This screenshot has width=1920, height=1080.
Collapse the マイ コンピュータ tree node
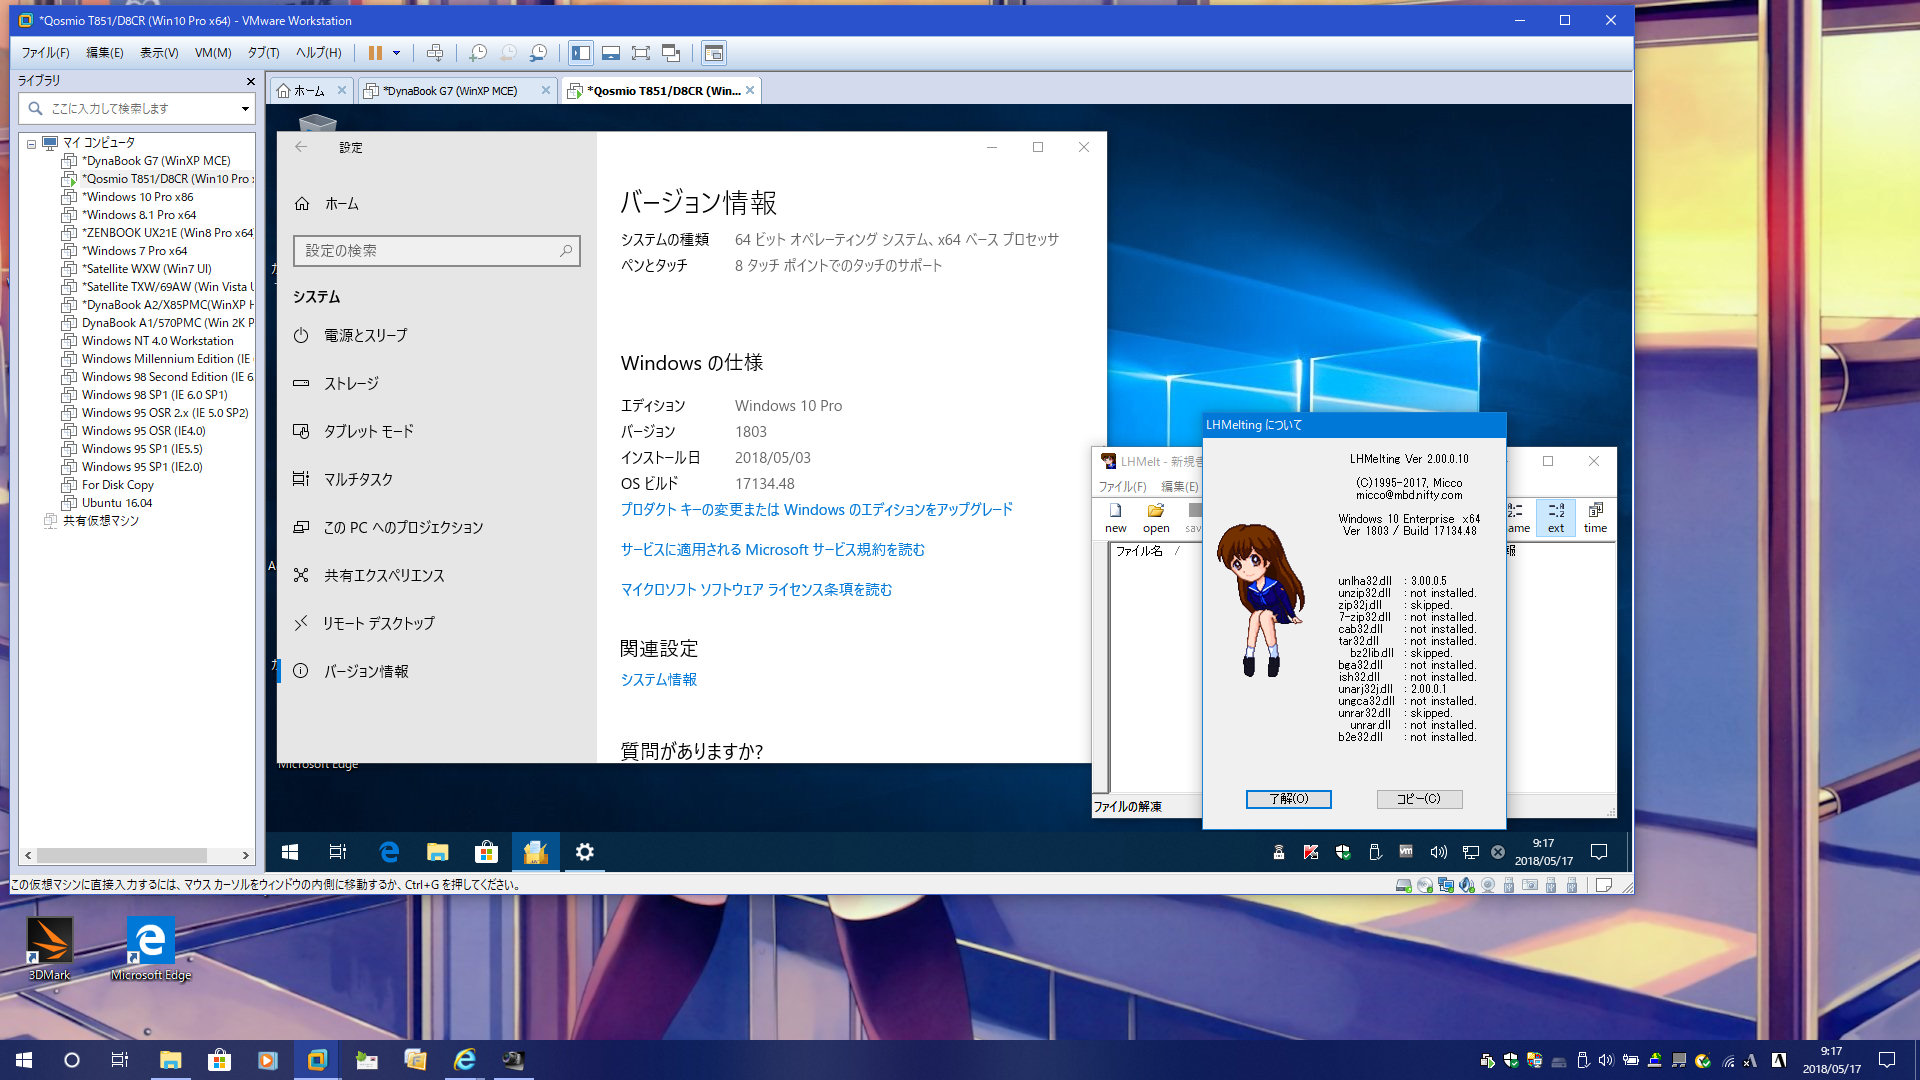pyautogui.click(x=31, y=144)
